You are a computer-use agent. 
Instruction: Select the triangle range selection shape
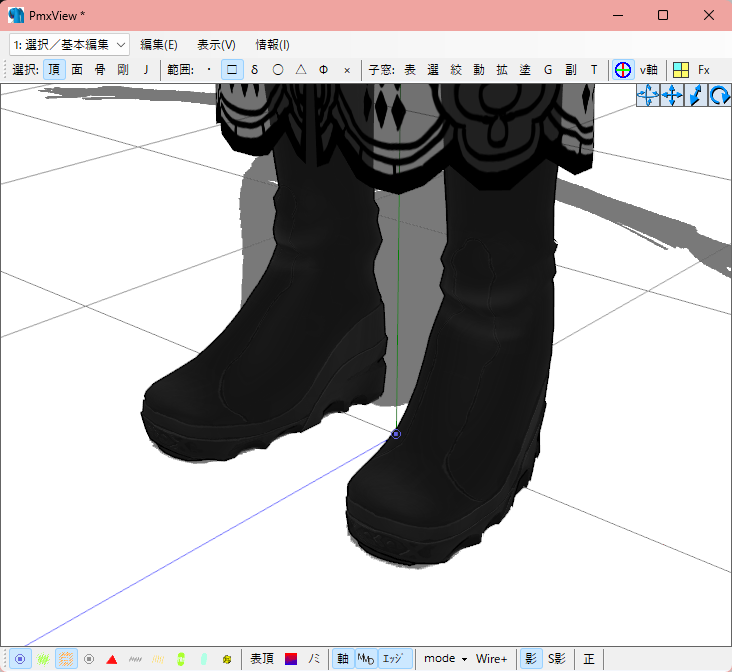(301, 70)
